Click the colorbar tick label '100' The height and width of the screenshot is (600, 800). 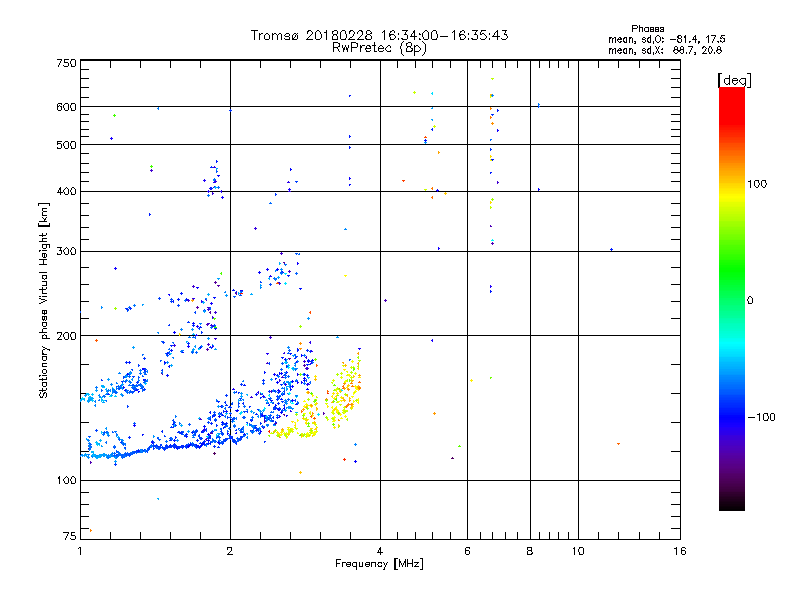[x=757, y=184]
